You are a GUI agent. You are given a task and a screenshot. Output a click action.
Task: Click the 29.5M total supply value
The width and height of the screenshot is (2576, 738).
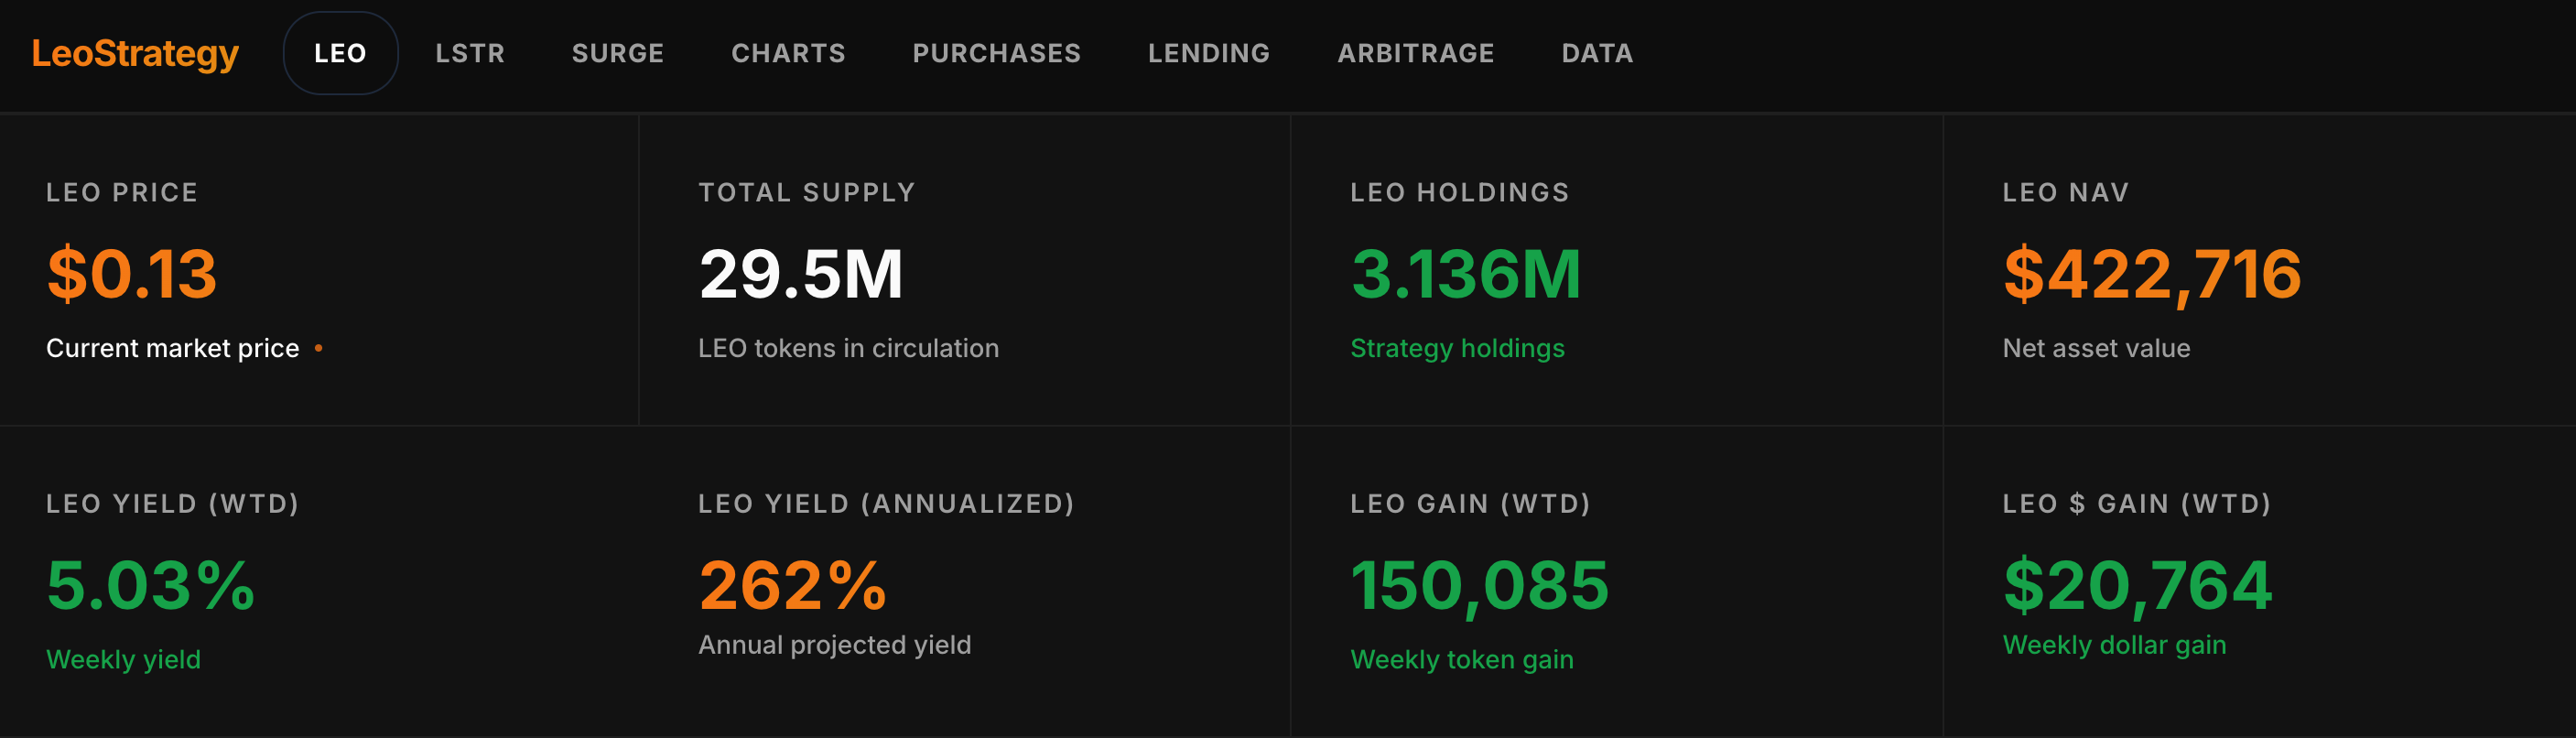[x=801, y=274]
